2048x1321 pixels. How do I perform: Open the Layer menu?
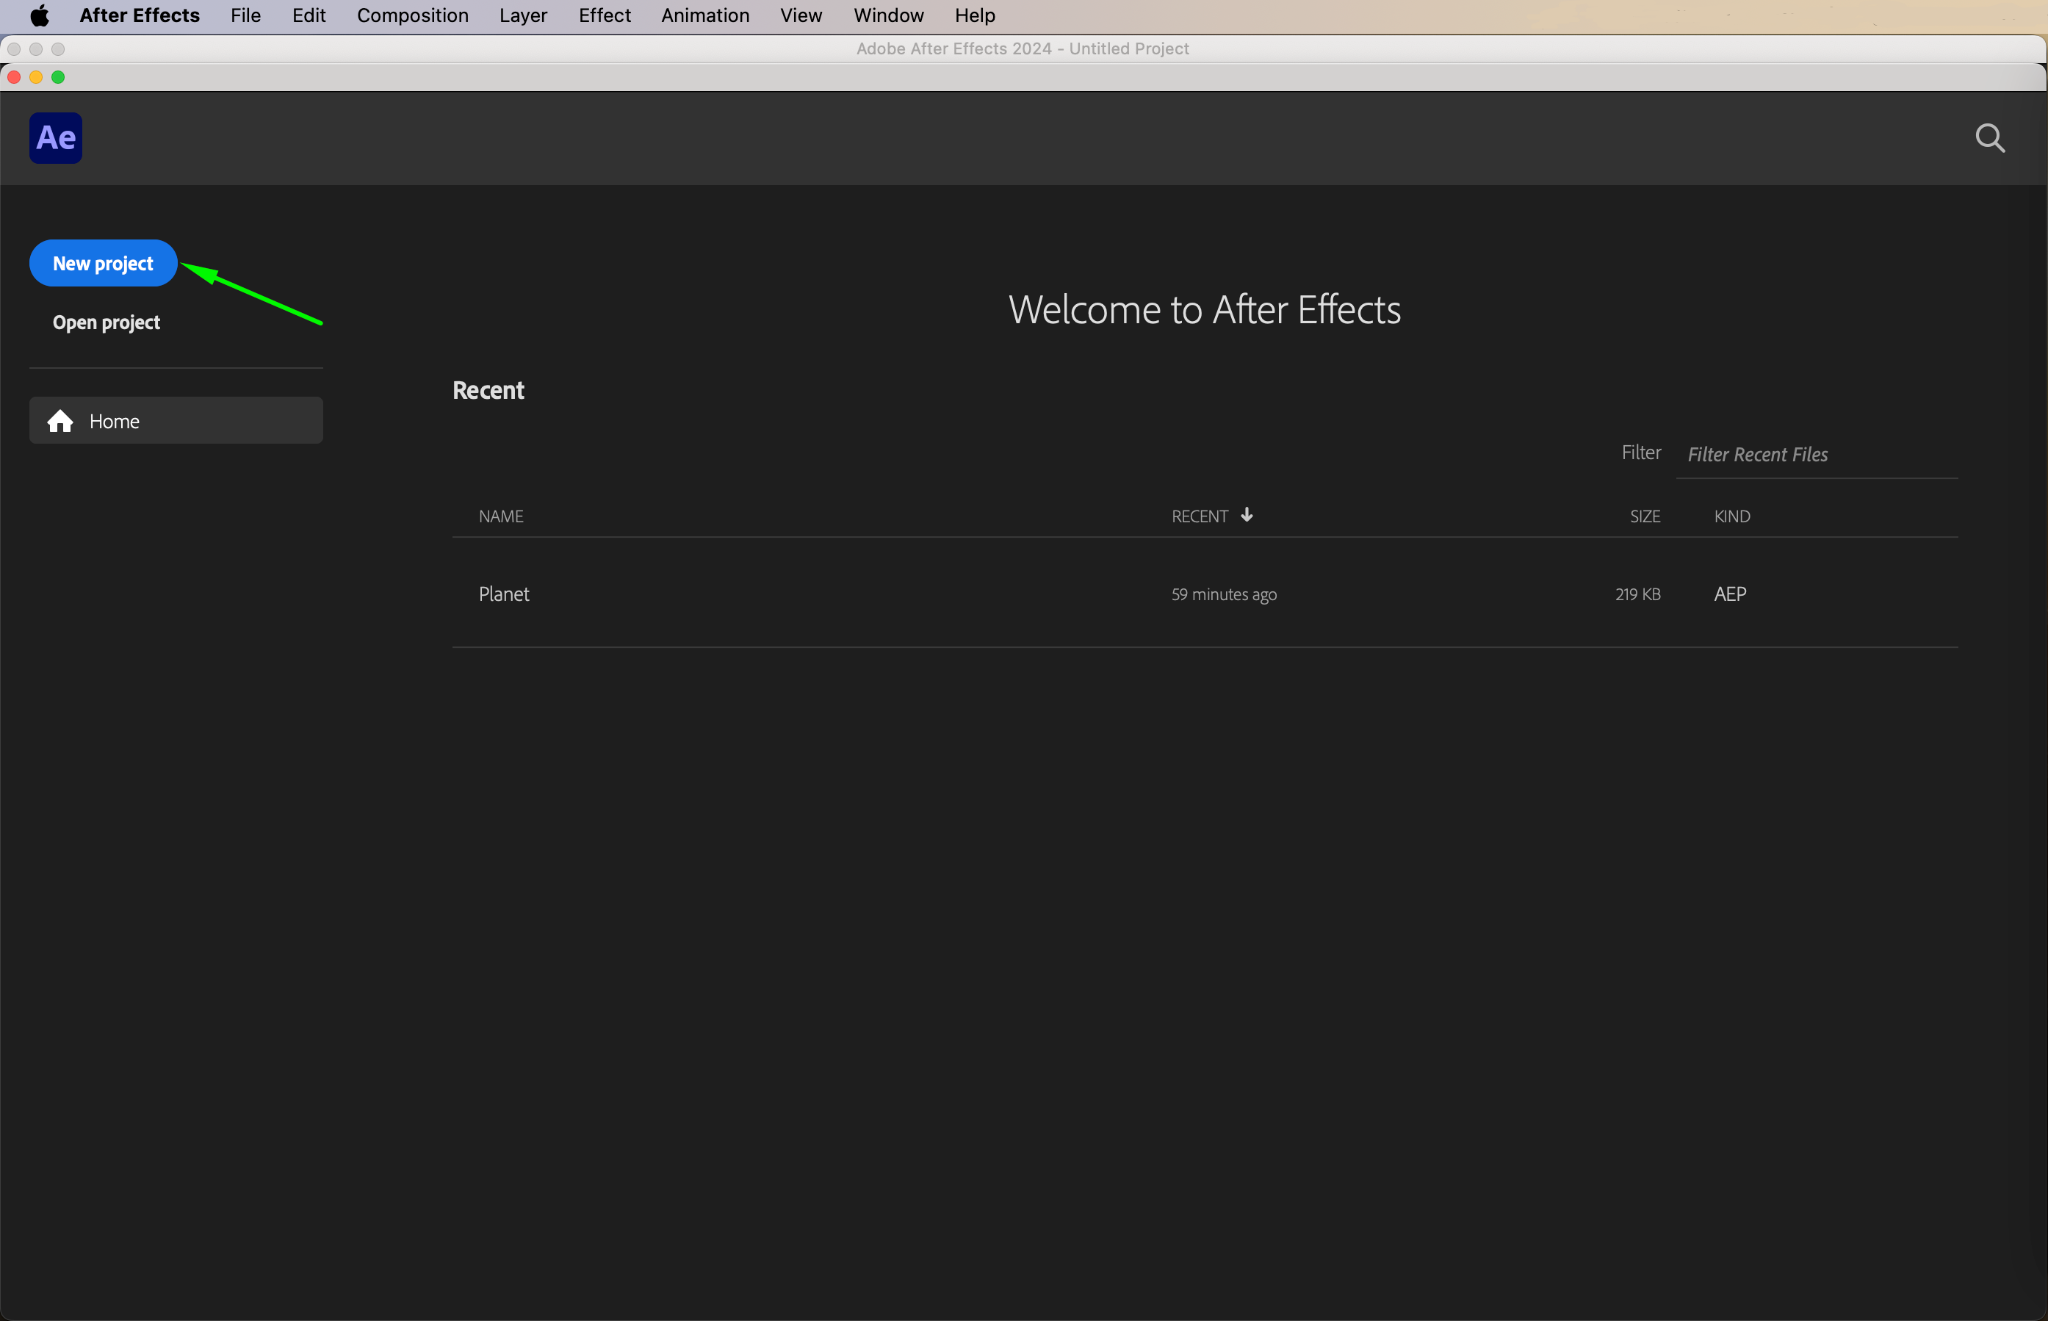click(x=523, y=15)
